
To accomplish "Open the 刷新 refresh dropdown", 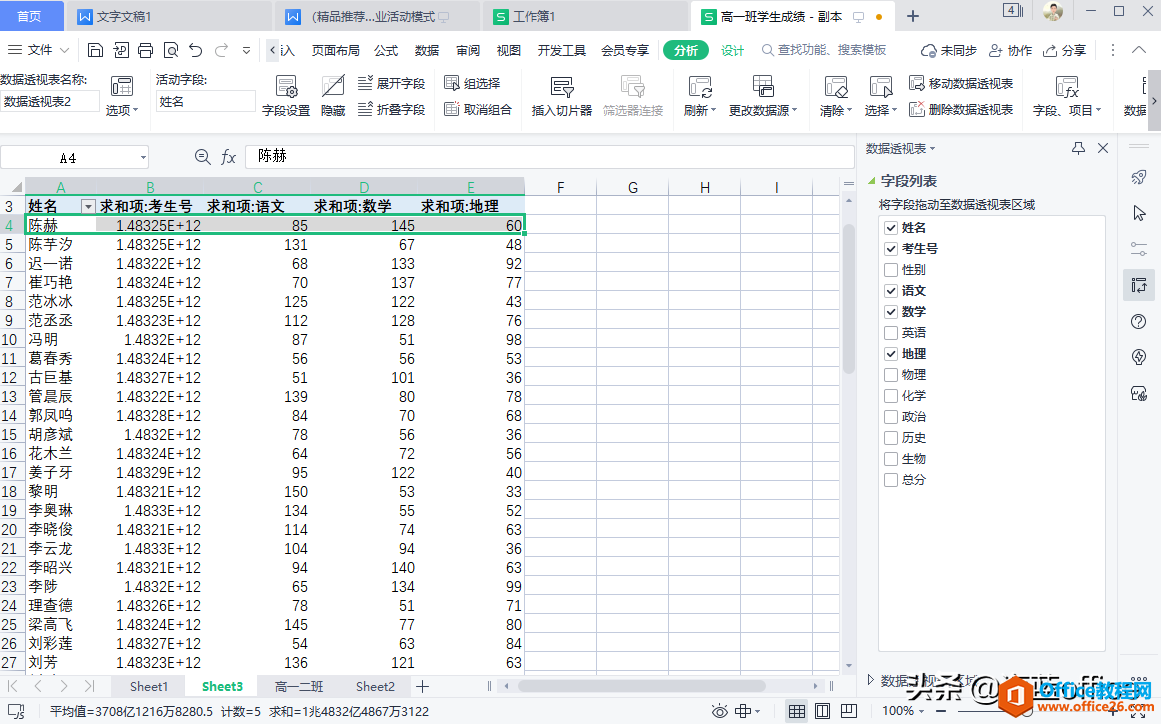I will coord(700,96).
